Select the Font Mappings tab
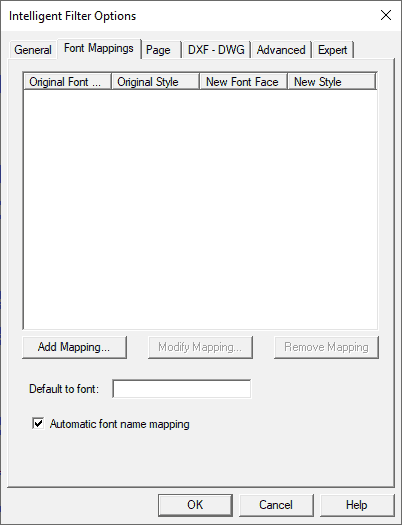This screenshot has width=402, height=525. click(x=99, y=48)
